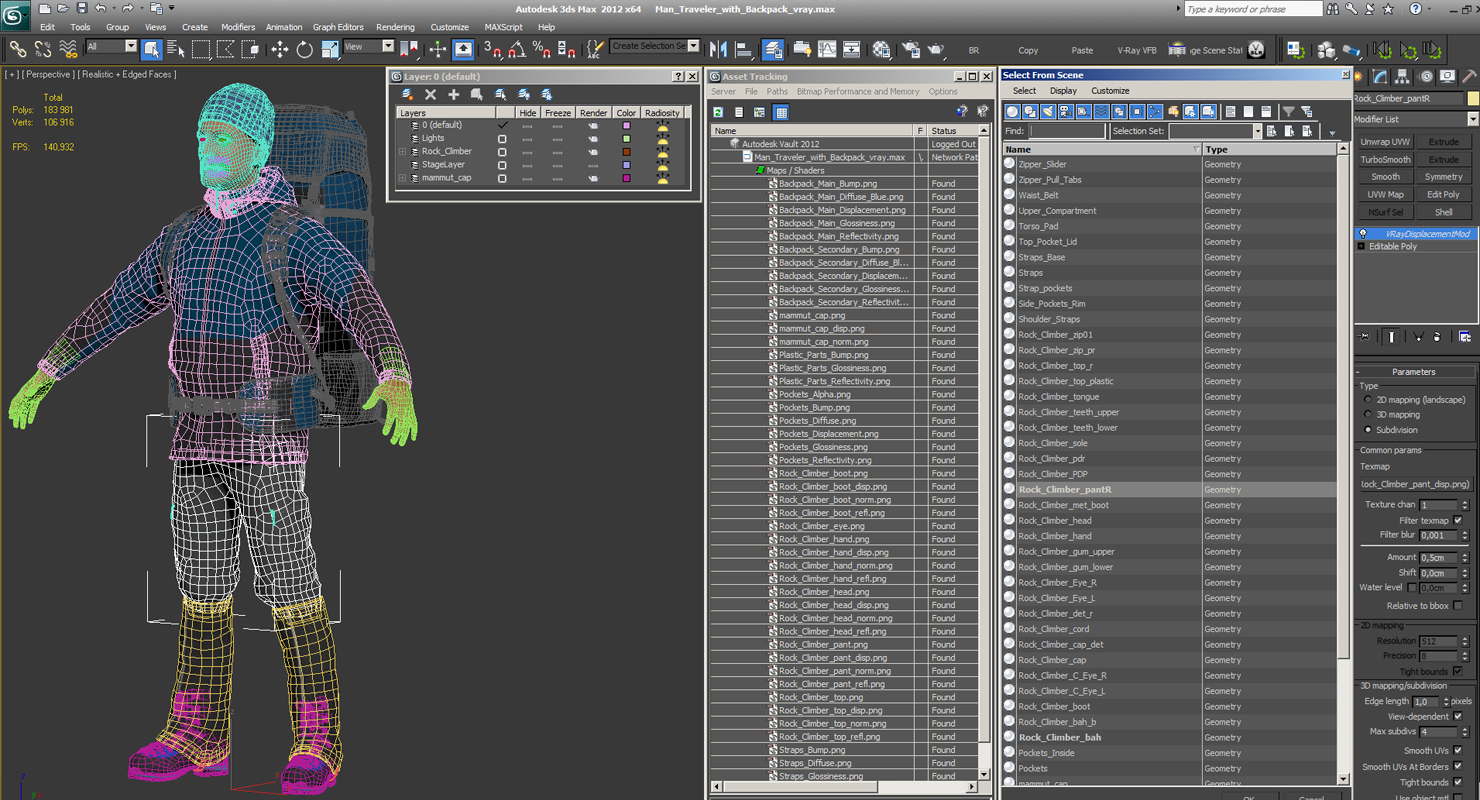Toggle the 3D Snaps icon

coord(492,49)
